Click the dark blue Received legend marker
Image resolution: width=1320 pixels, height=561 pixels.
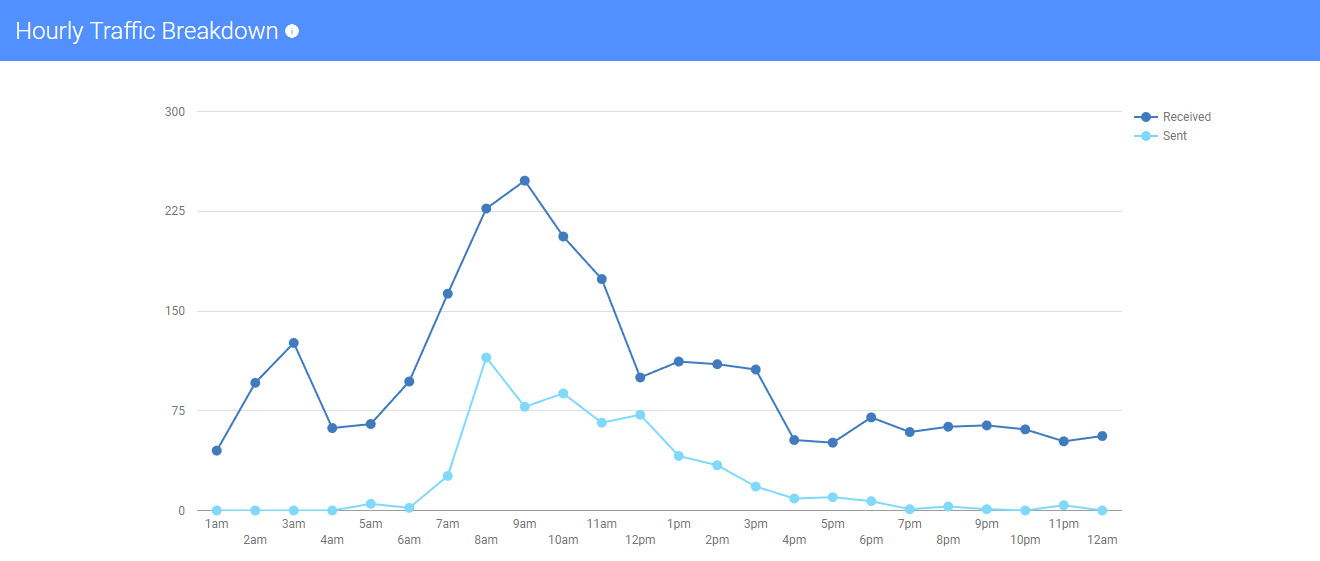[1146, 117]
